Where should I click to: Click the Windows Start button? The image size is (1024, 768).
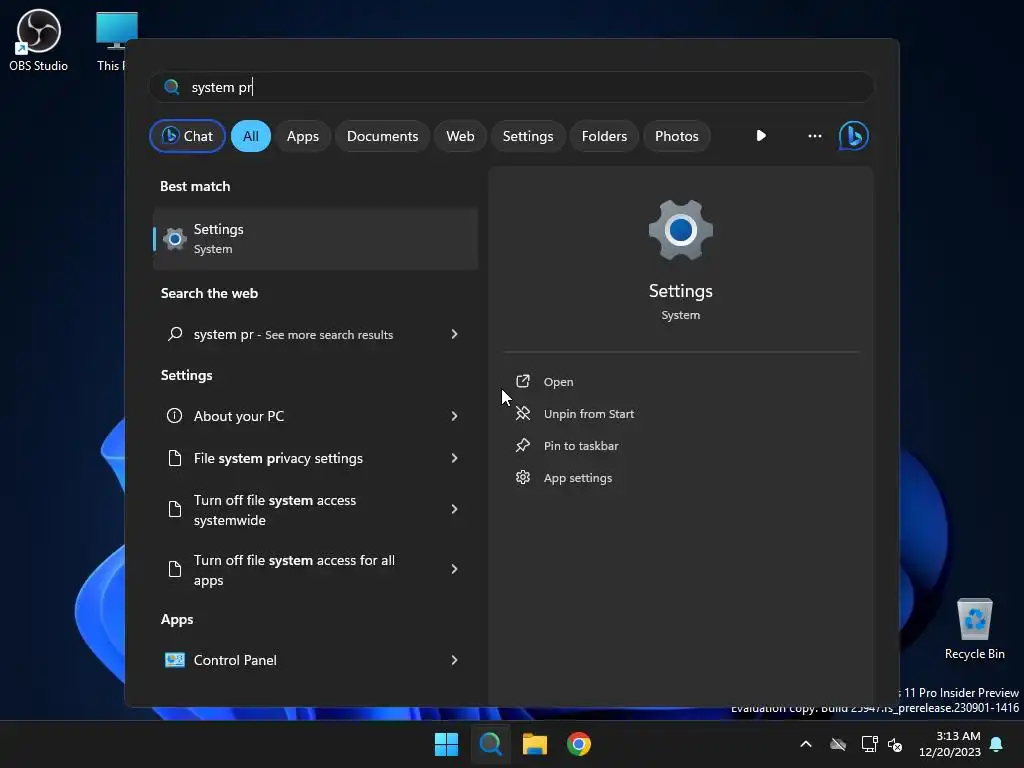click(447, 744)
